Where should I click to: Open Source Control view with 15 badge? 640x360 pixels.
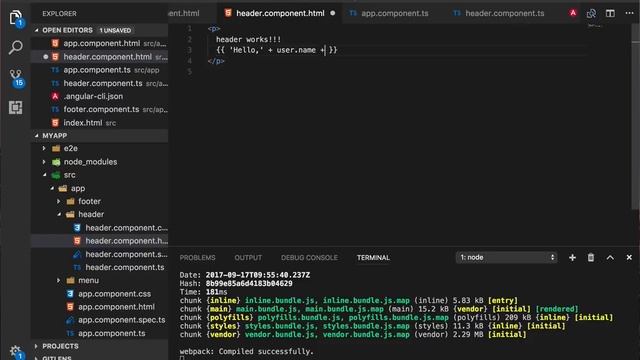click(16, 78)
